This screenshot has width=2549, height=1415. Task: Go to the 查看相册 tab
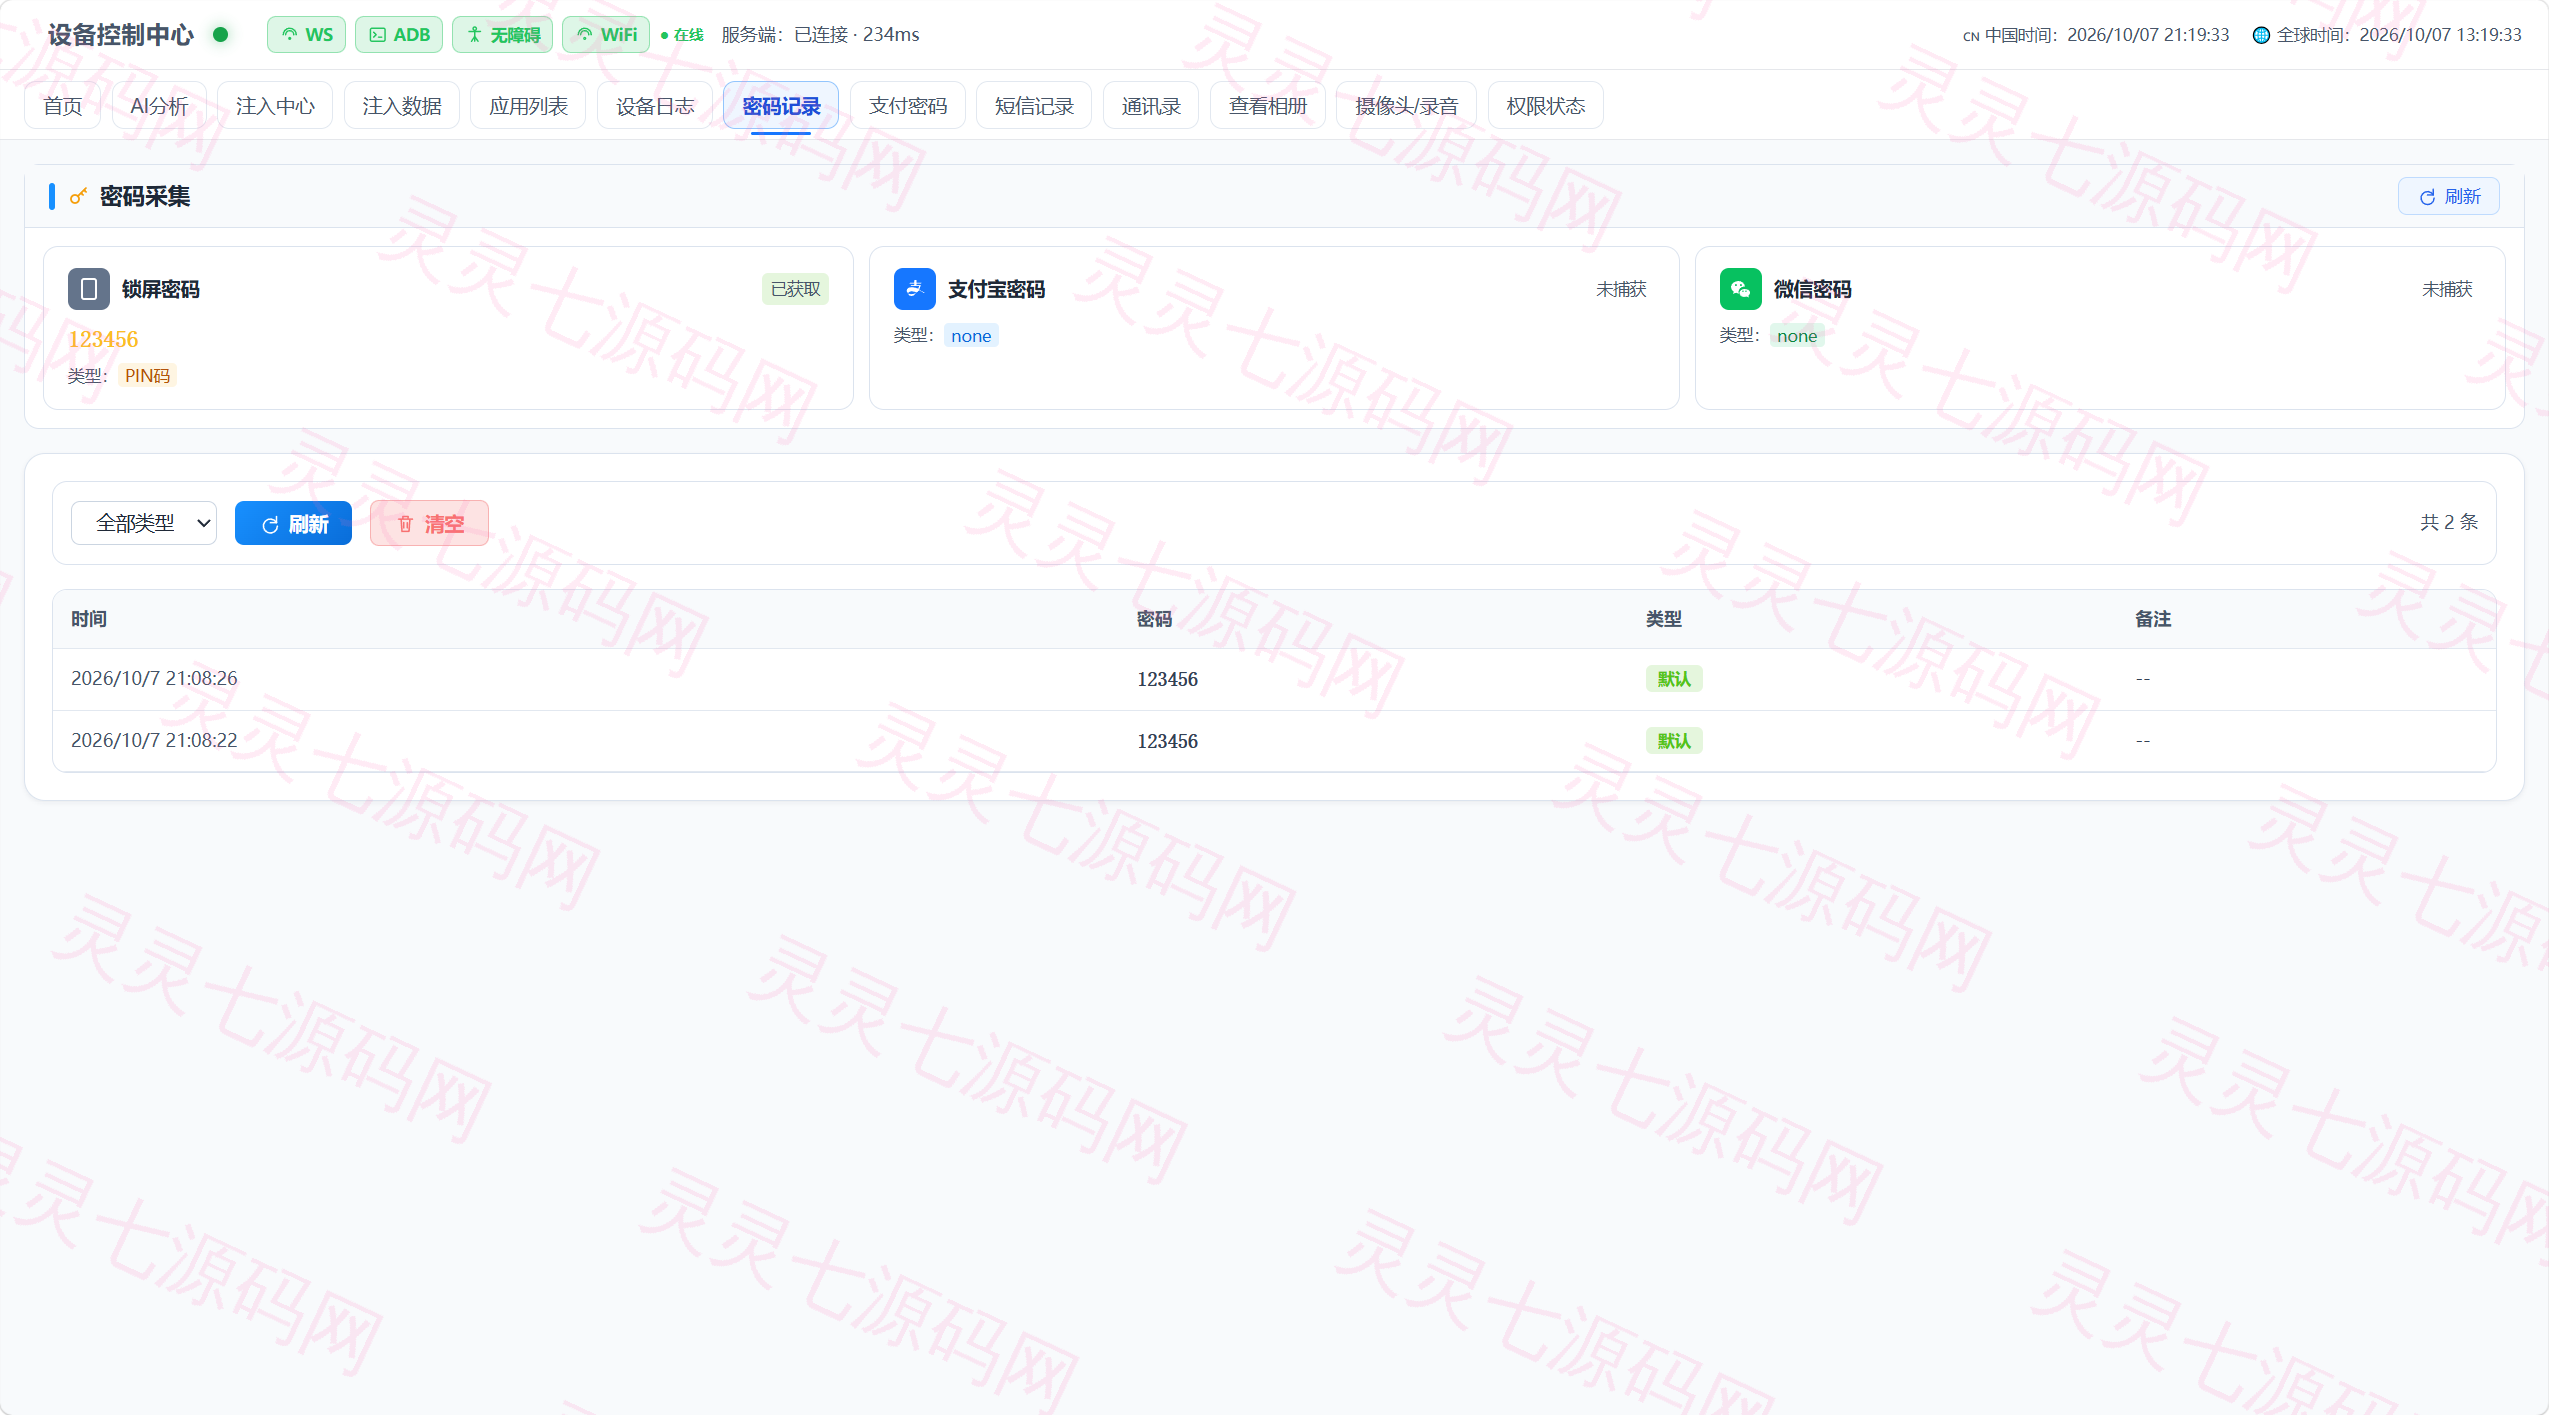1268,105
